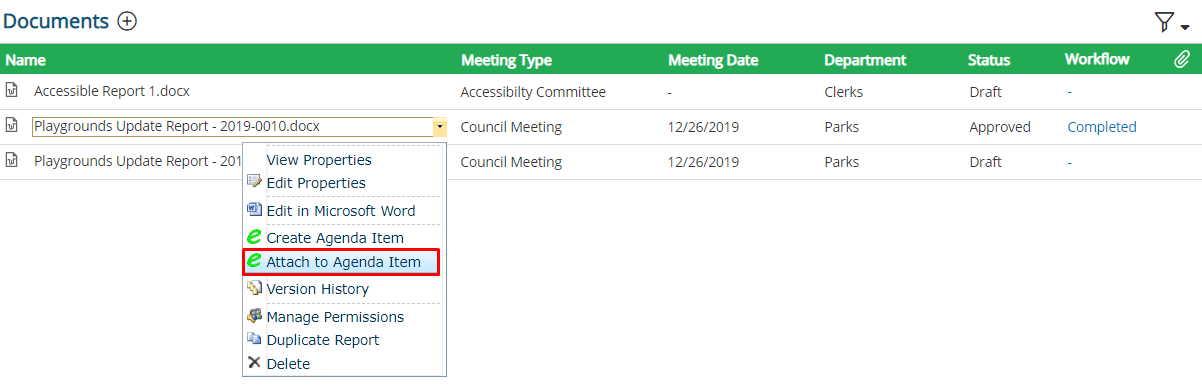Screen dimensions: 1202x389
Task: Click the paperclip attachments column icon
Action: [1181, 60]
